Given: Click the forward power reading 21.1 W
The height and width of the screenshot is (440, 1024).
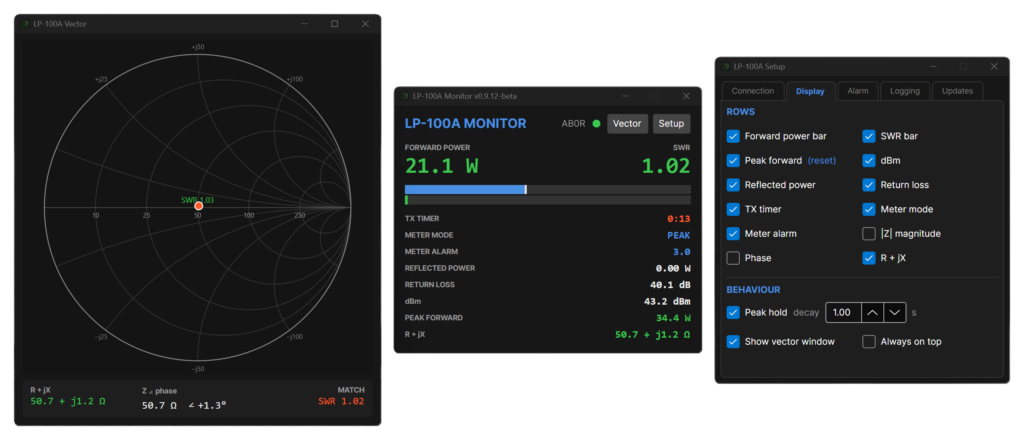Looking at the screenshot, I should tap(441, 166).
